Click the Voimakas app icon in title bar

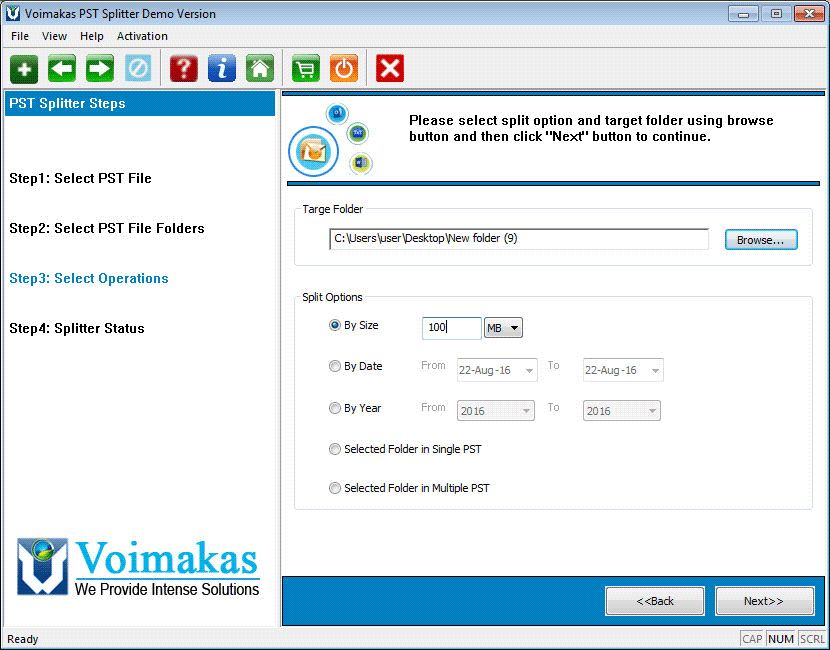point(13,13)
